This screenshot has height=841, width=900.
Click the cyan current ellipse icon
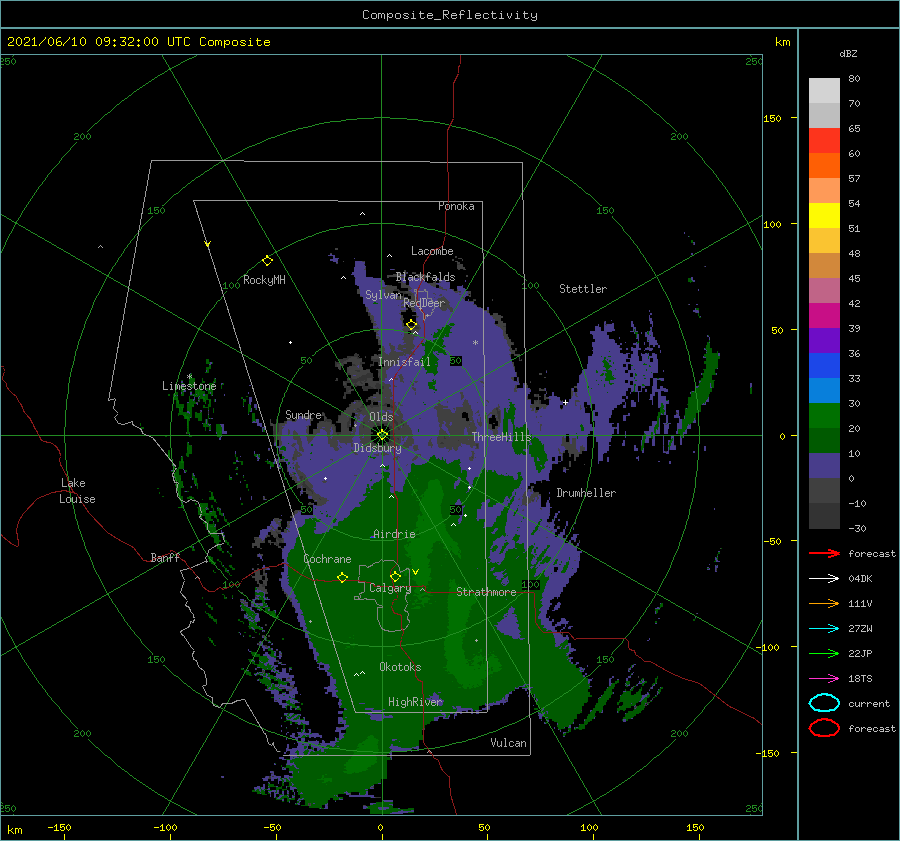pos(824,703)
